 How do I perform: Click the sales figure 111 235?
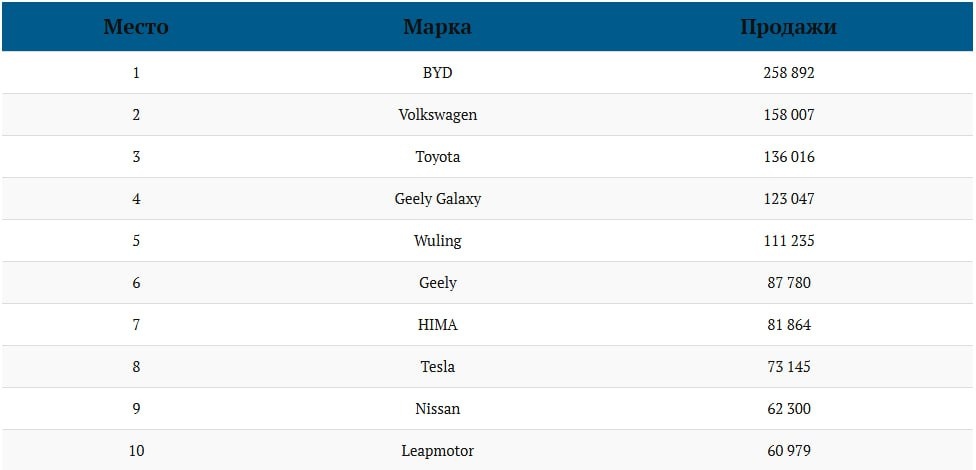coord(789,241)
